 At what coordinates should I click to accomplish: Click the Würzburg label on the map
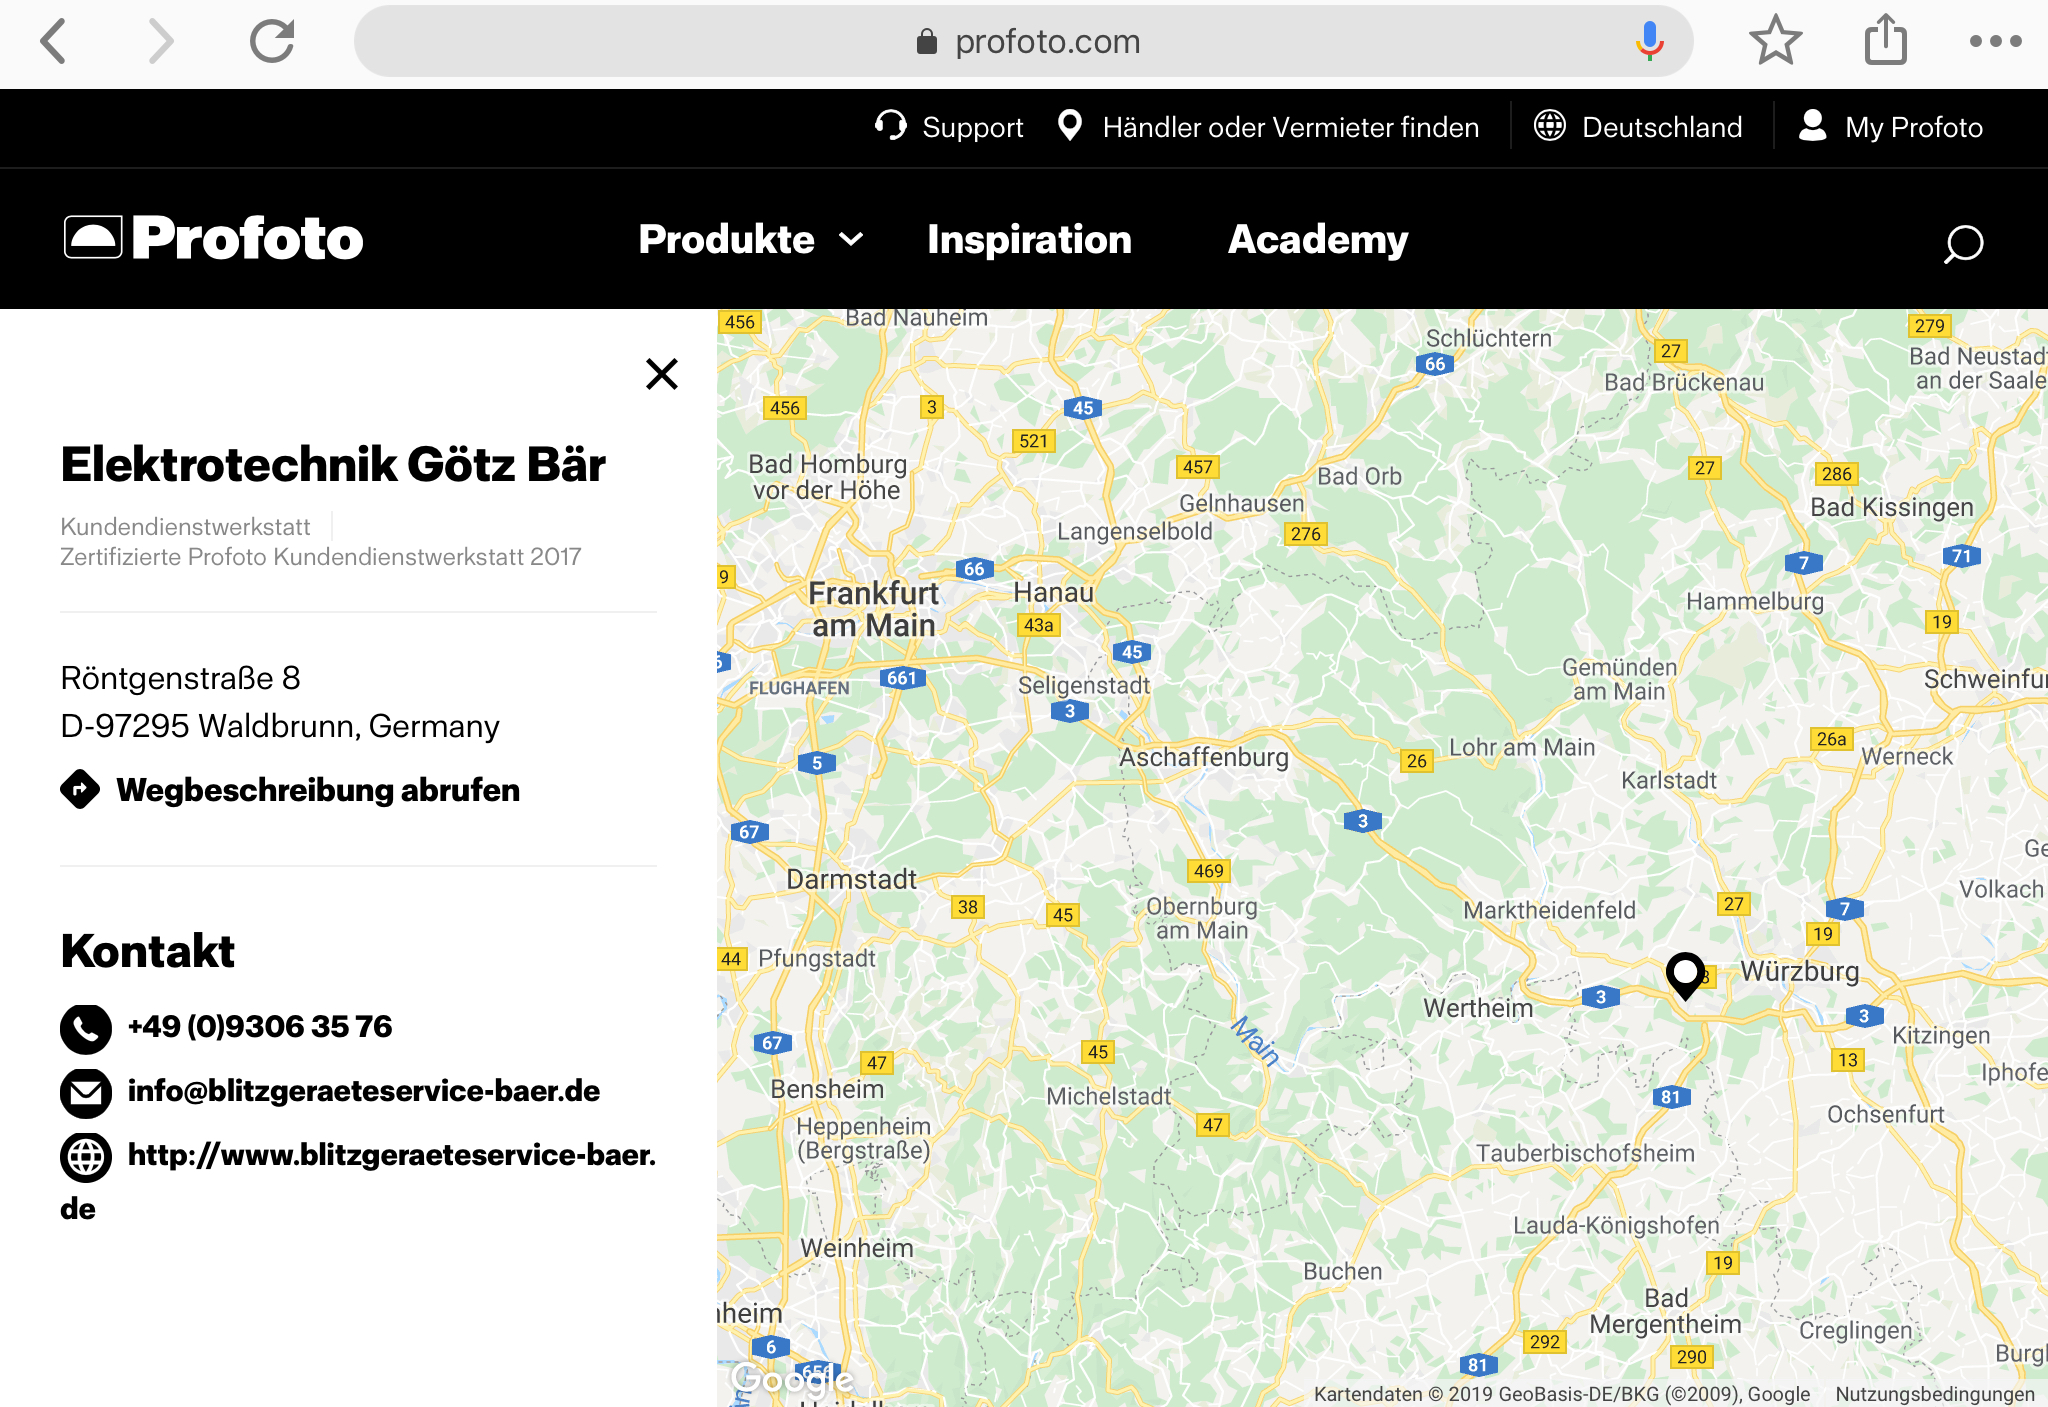point(1799,971)
